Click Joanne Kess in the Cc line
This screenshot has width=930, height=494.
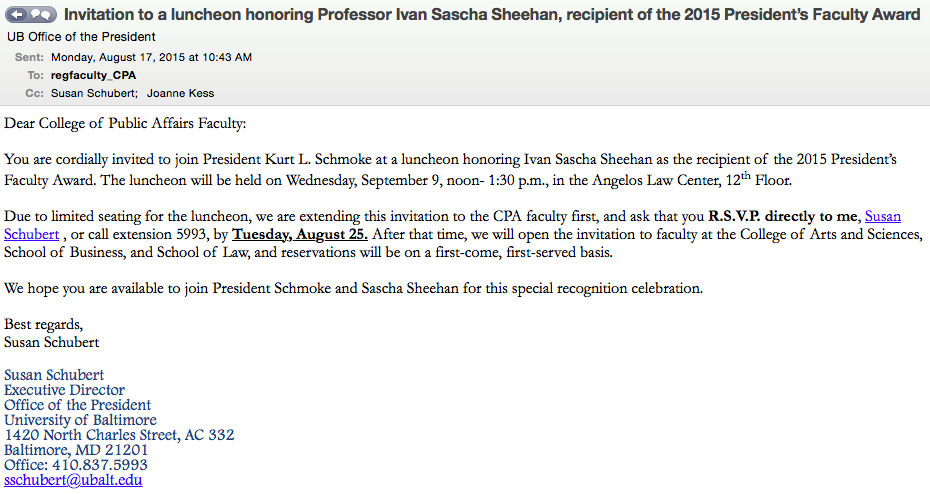[x=180, y=93]
